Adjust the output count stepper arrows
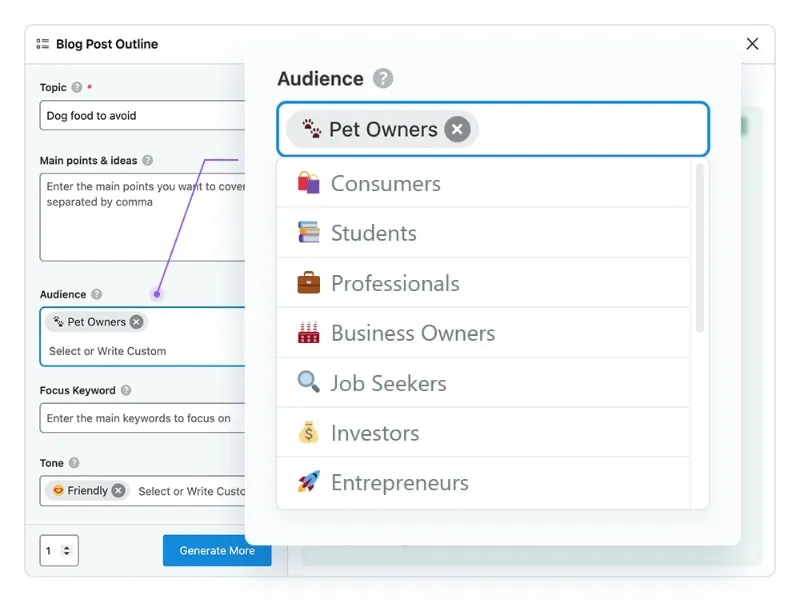The width and height of the screenshot is (800, 603). (67, 550)
